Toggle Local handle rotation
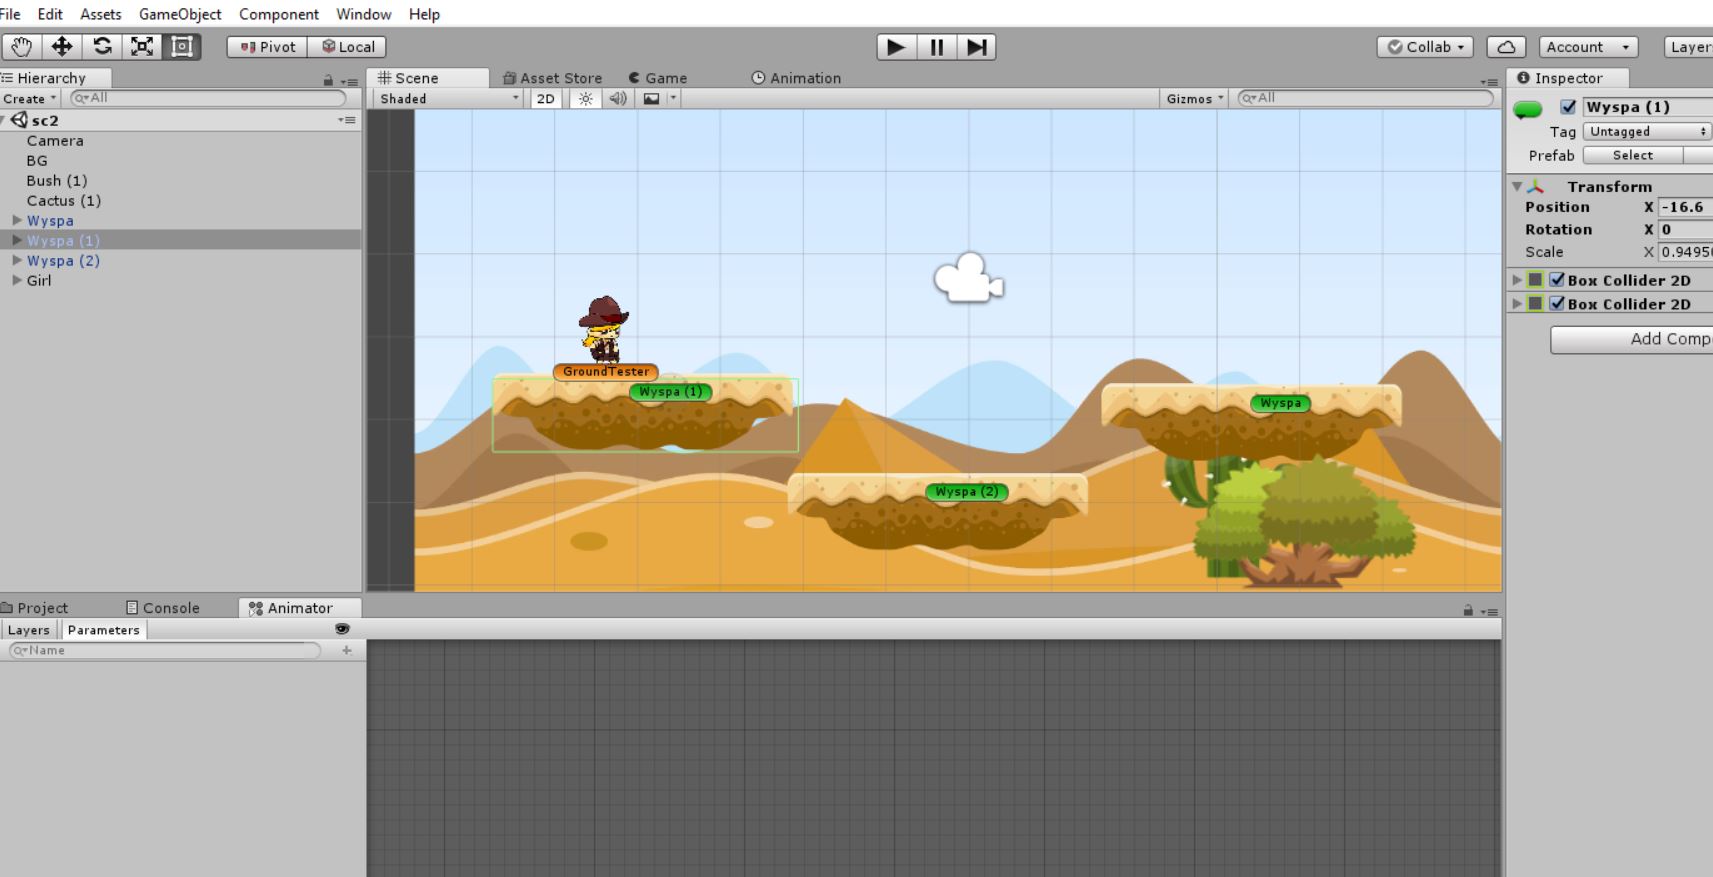Image resolution: width=1713 pixels, height=877 pixels. pyautogui.click(x=348, y=47)
